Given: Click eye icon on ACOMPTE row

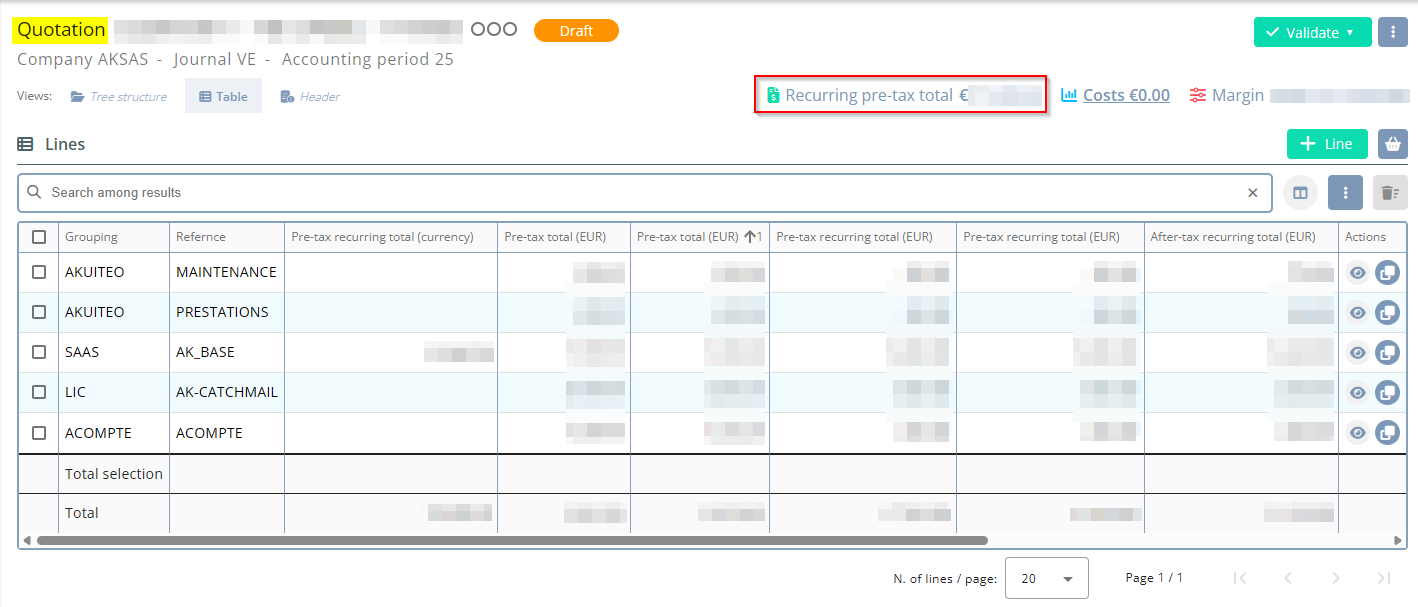Looking at the screenshot, I should click(1357, 433).
